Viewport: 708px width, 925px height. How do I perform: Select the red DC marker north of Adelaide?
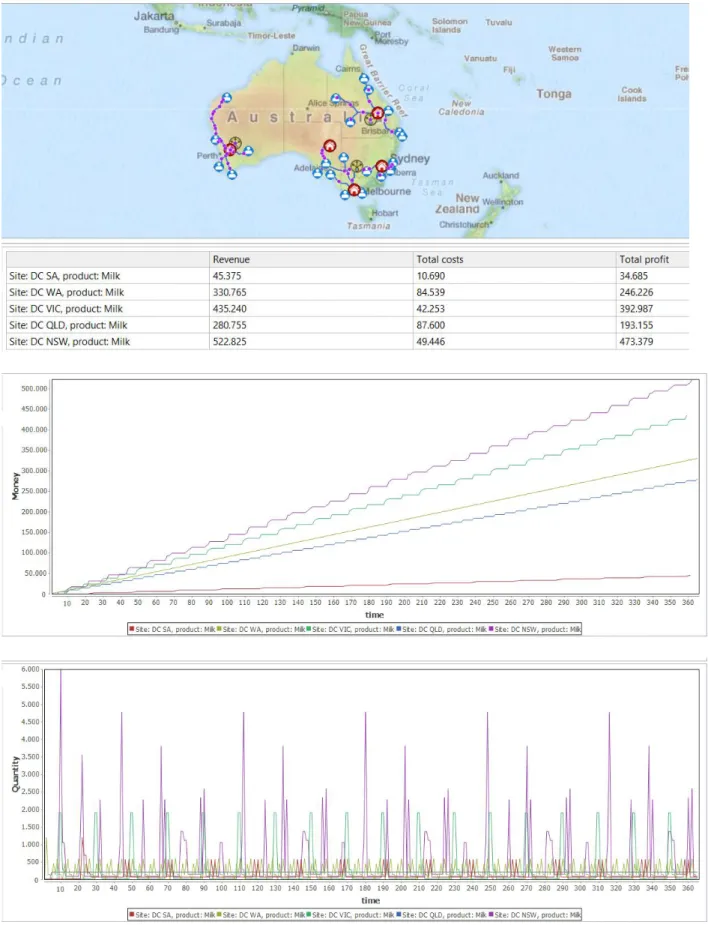[330, 146]
